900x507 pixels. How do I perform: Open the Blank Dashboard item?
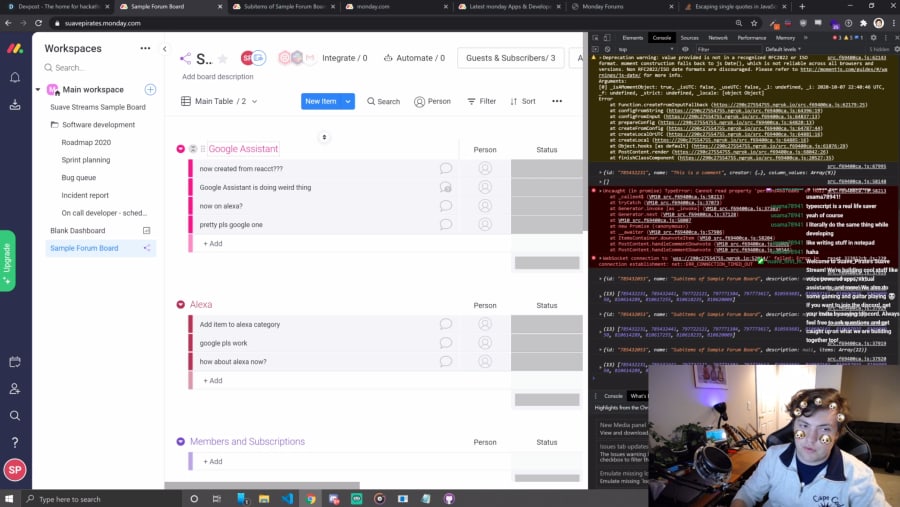[77, 231]
